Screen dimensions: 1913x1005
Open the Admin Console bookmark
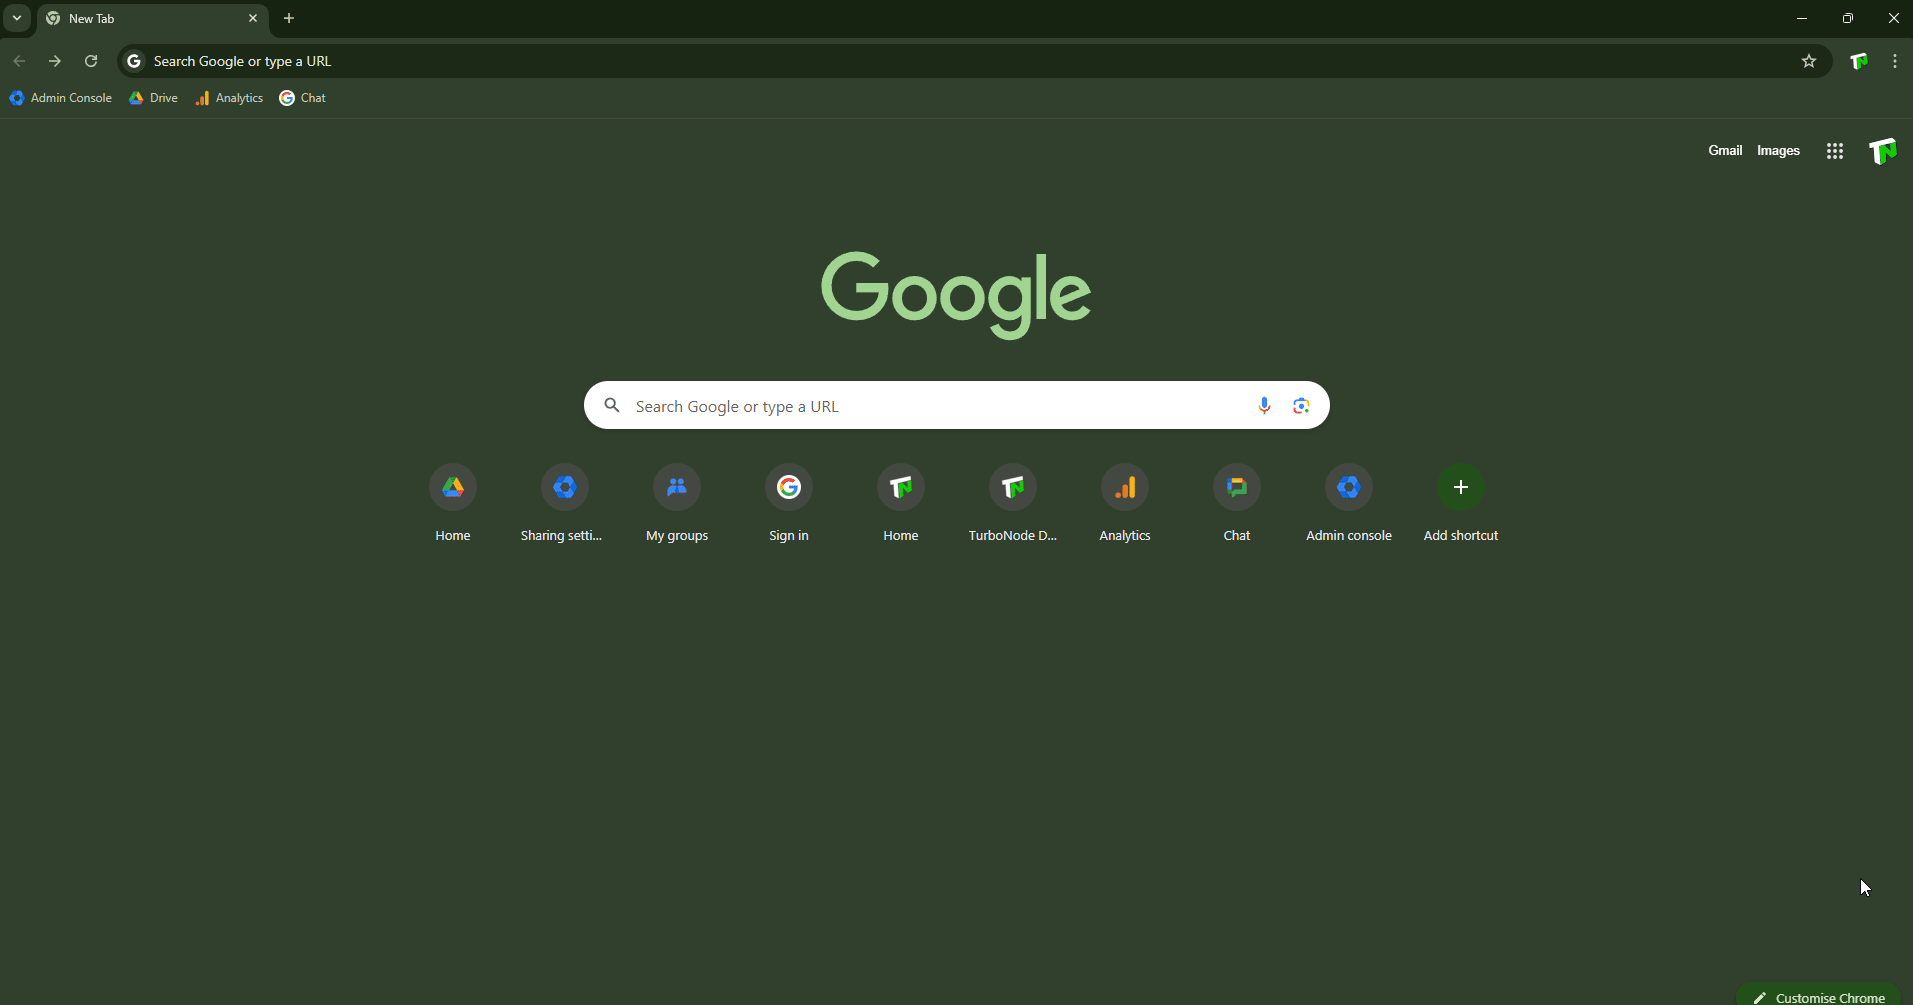(61, 98)
